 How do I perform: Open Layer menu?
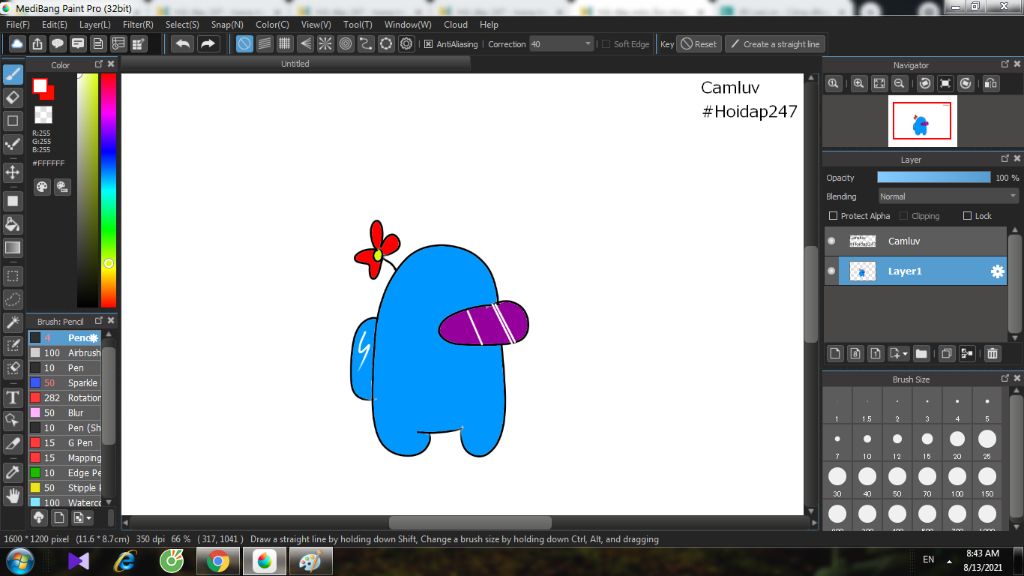click(95, 24)
